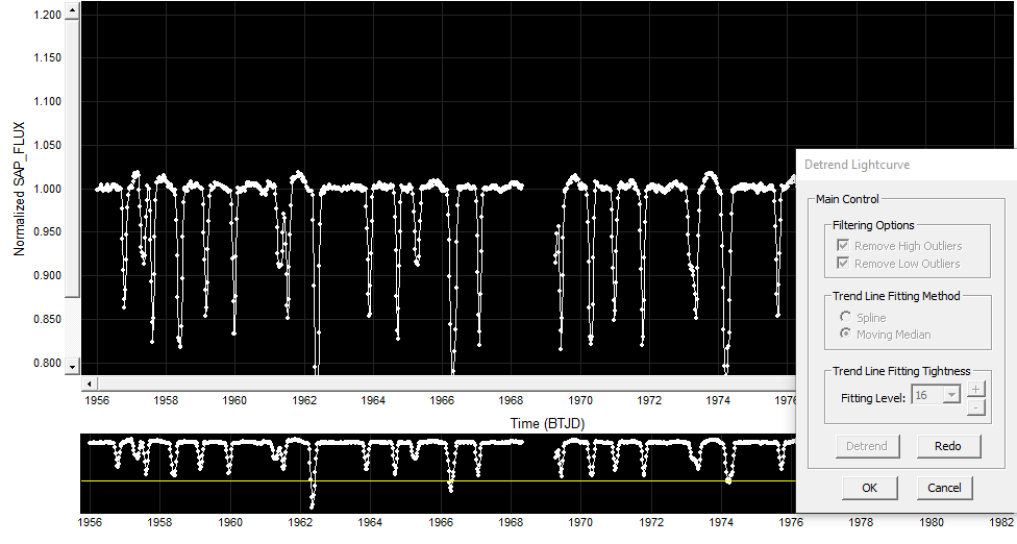Click the horizontal scrollbar left arrow

pyautogui.click(x=90, y=383)
